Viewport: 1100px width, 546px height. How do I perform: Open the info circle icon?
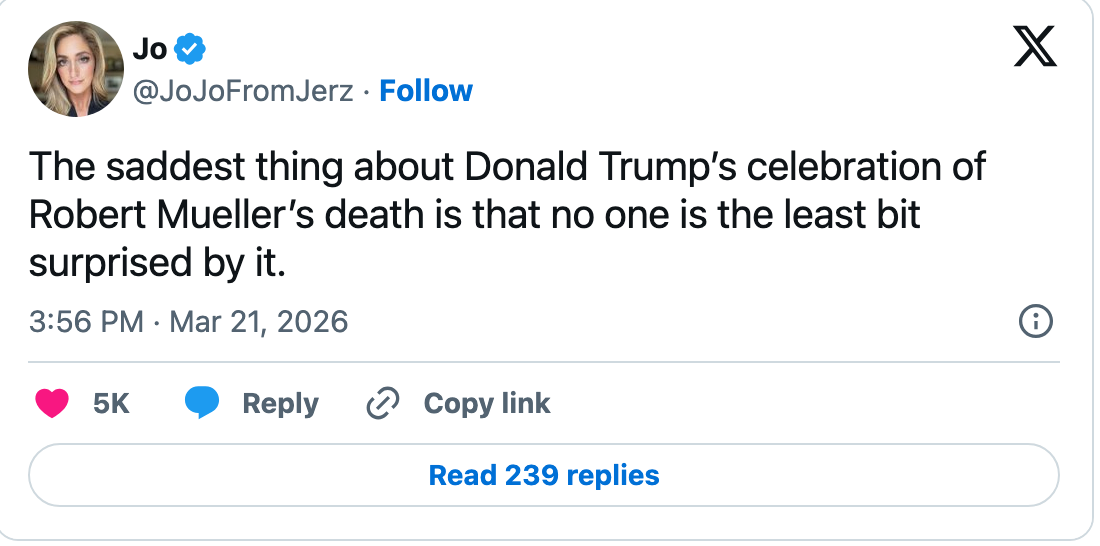1035,322
